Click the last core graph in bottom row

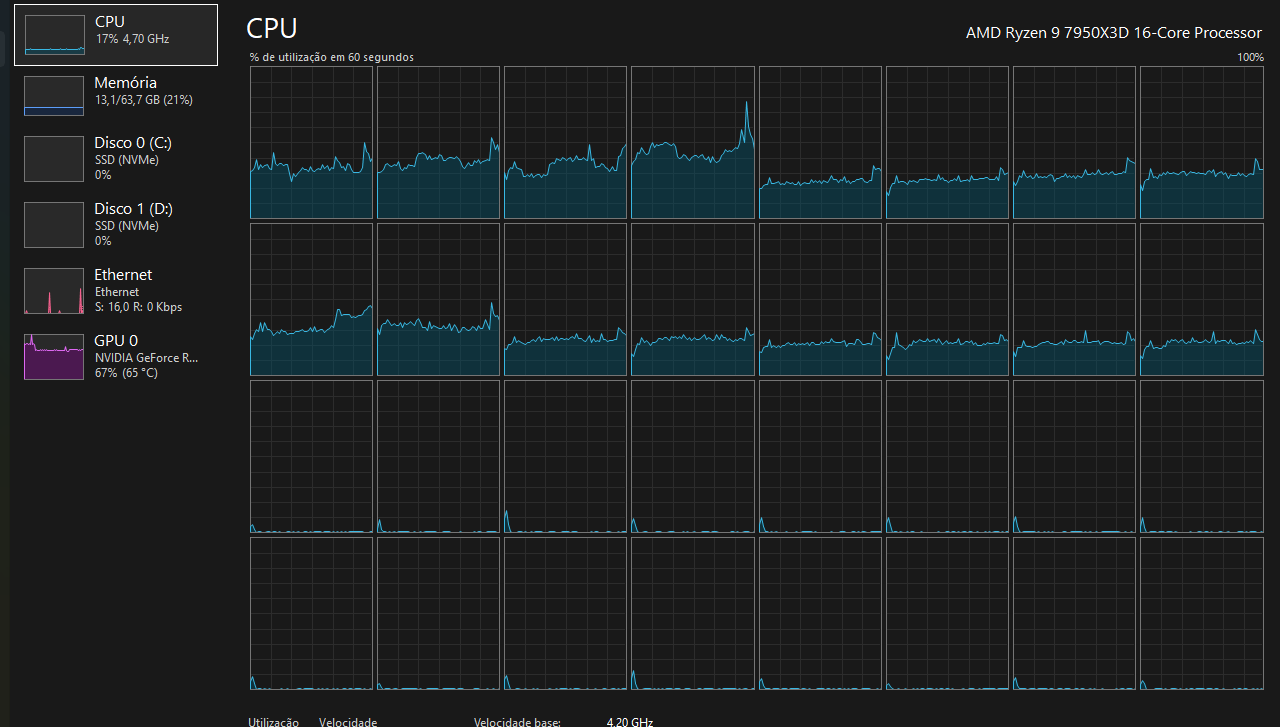(1202, 613)
